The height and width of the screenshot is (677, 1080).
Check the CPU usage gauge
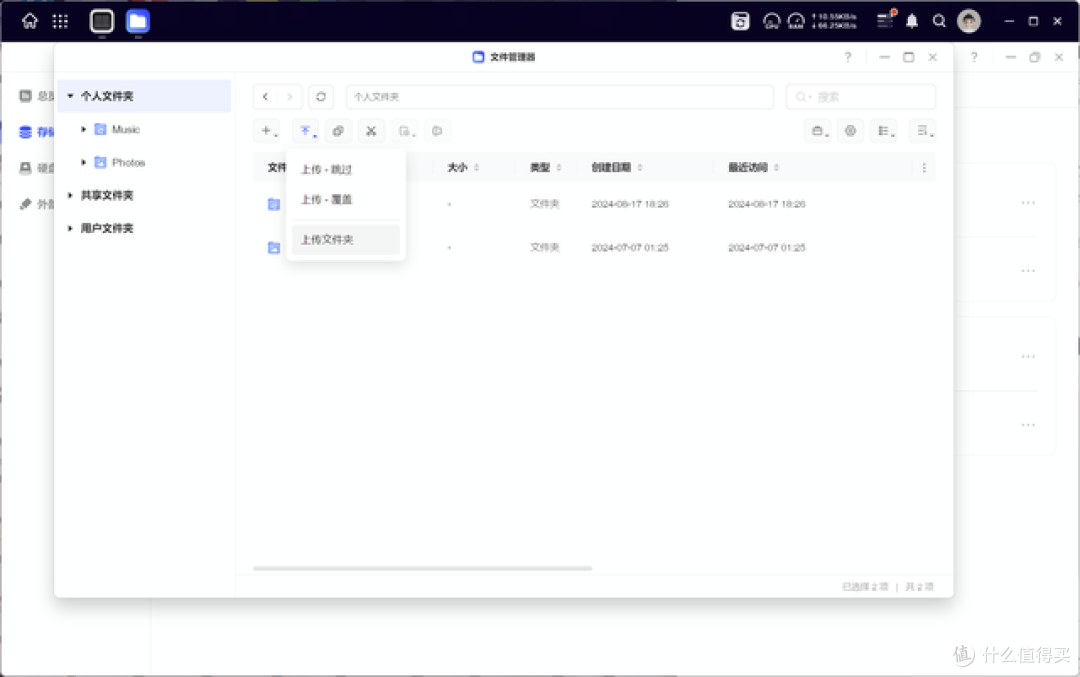point(771,21)
